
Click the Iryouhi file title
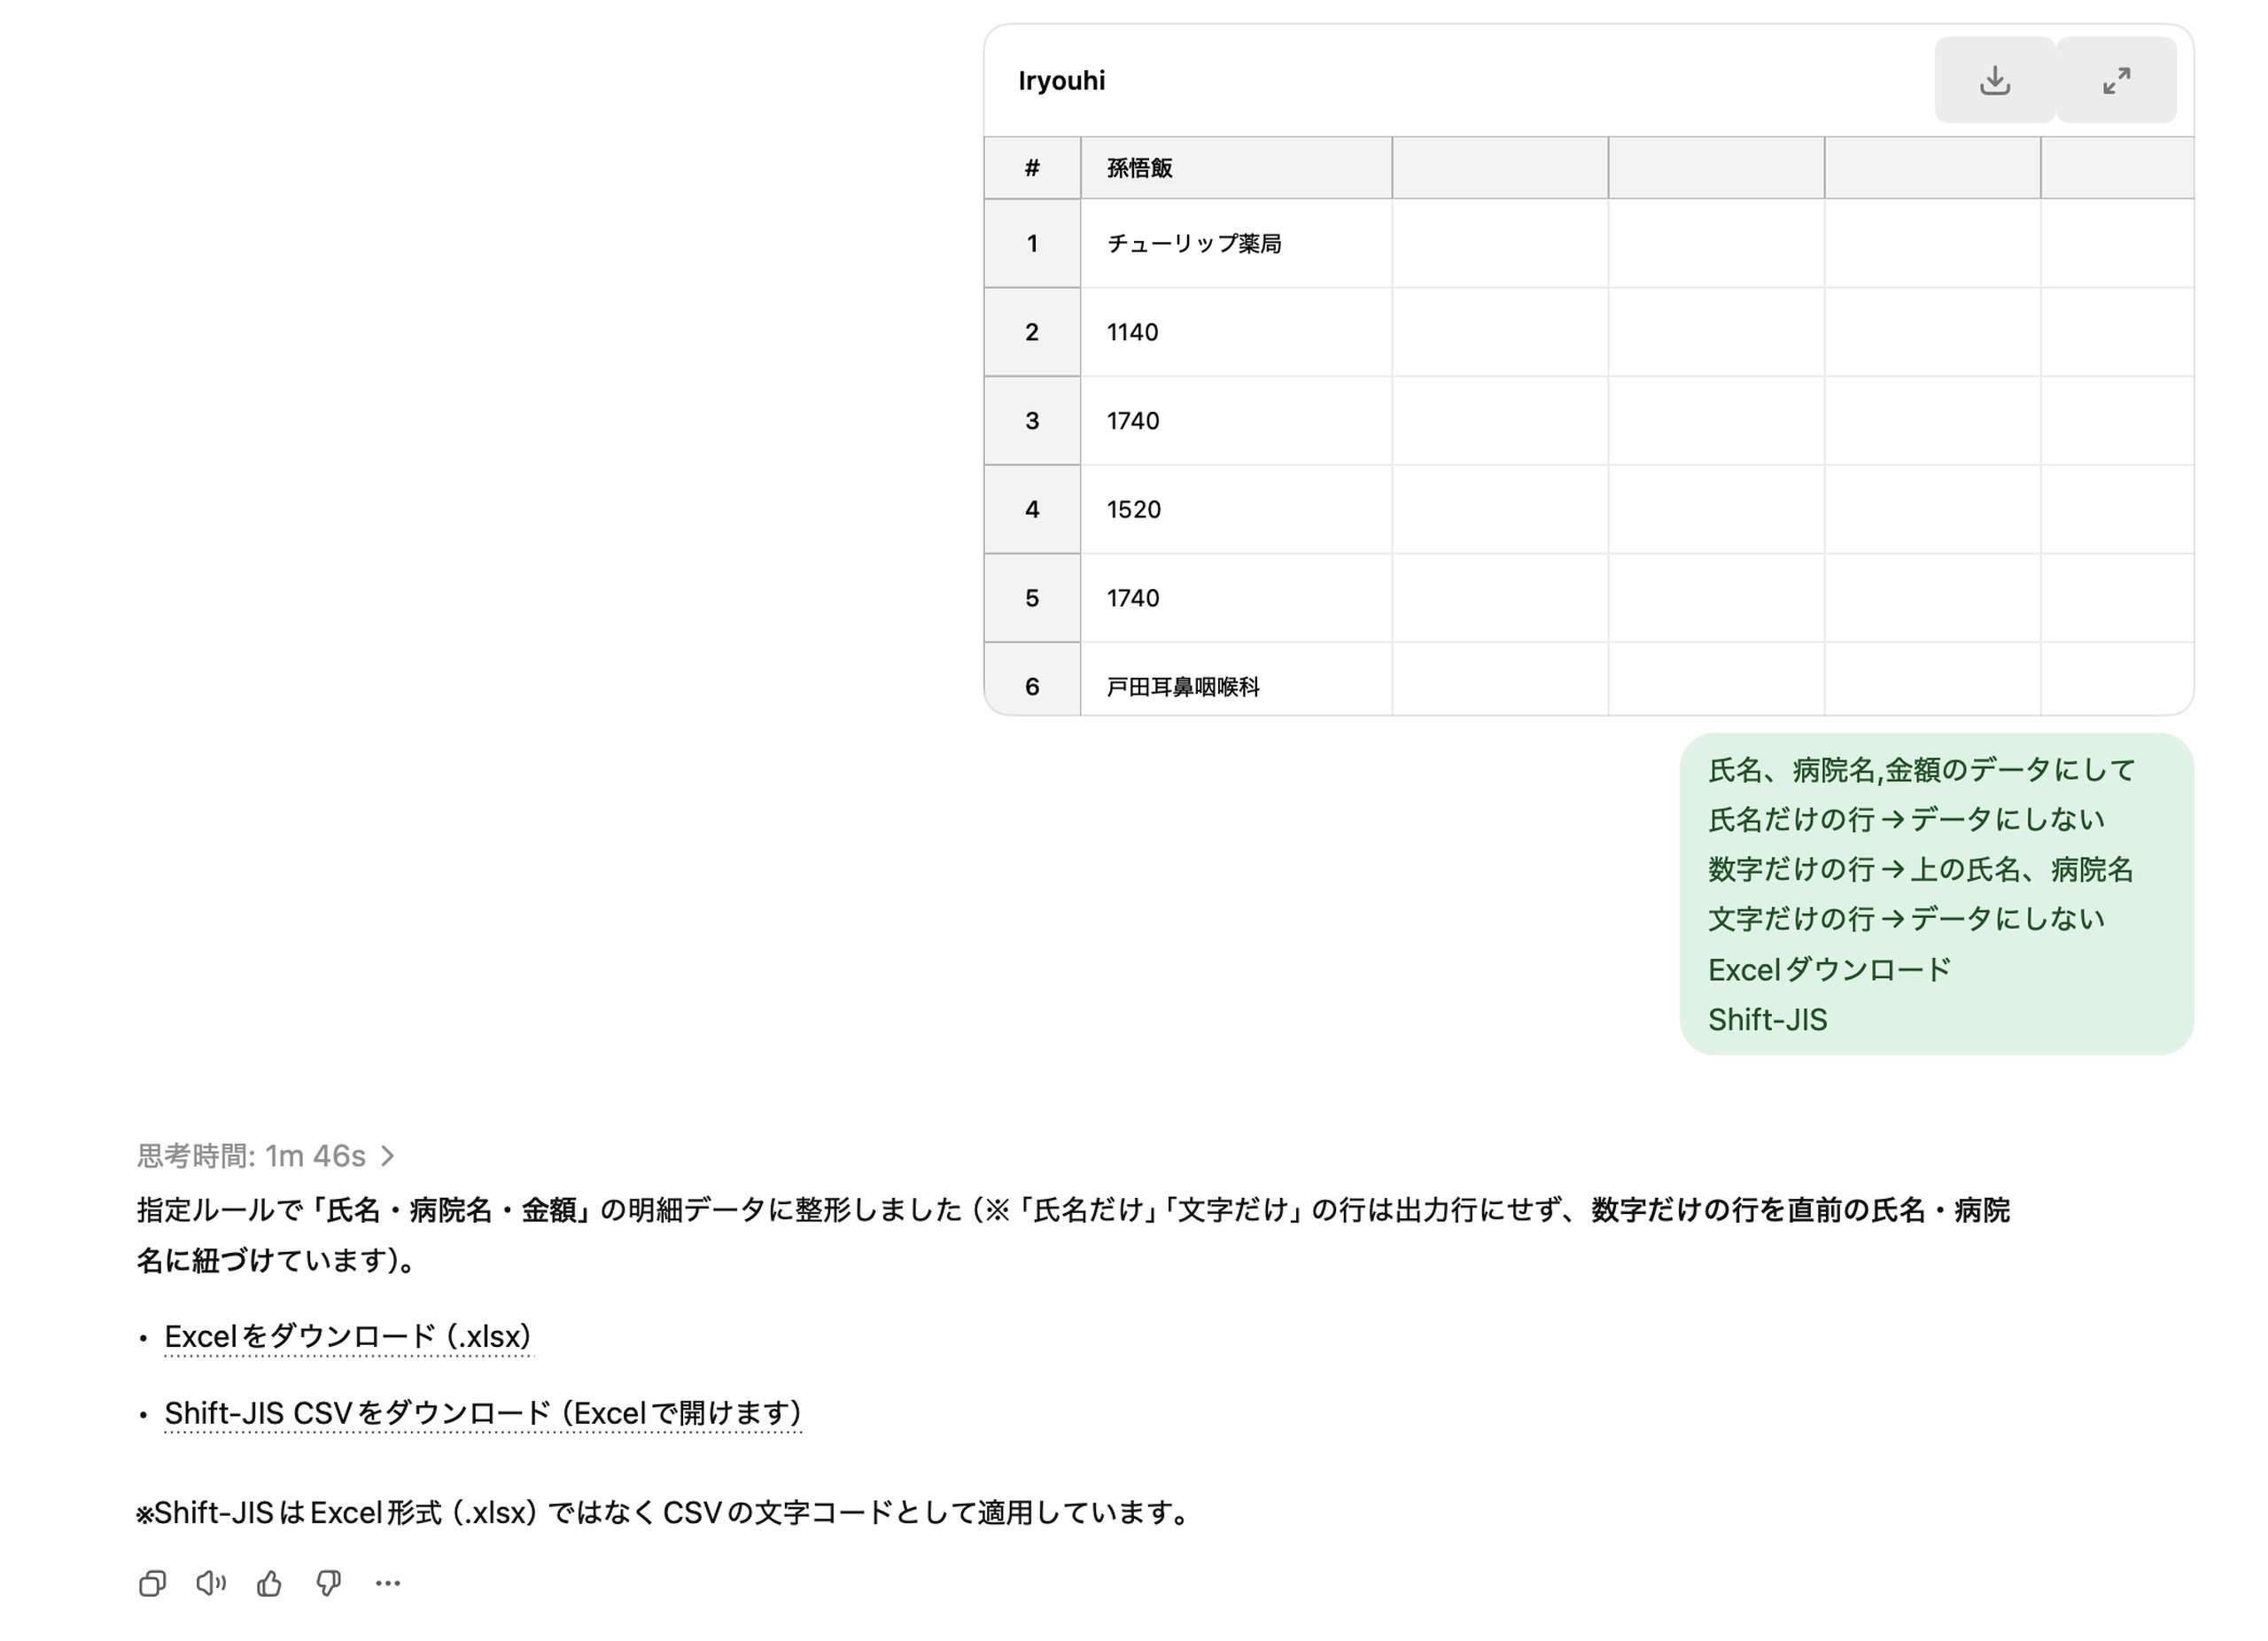click(x=1061, y=81)
